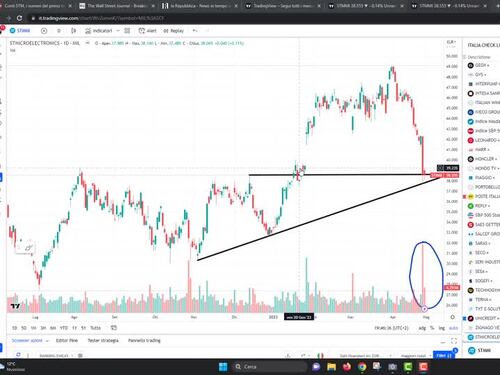The image size is (500, 375).
Task: Switch to TradingView Segui tutti browser tab
Action: pyautogui.click(x=282, y=6)
